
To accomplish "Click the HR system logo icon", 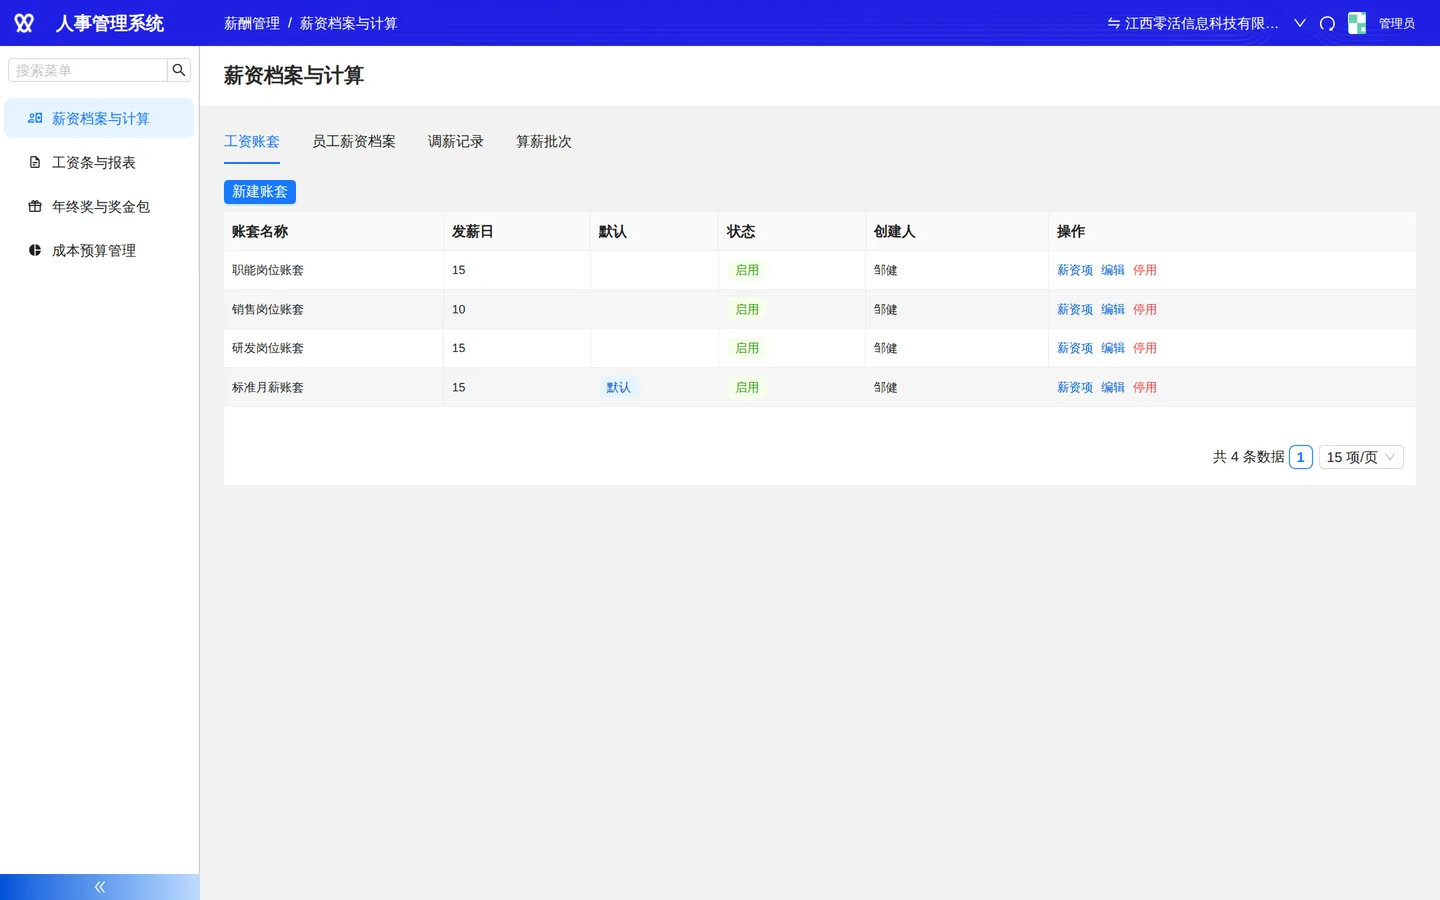I will point(24,23).
